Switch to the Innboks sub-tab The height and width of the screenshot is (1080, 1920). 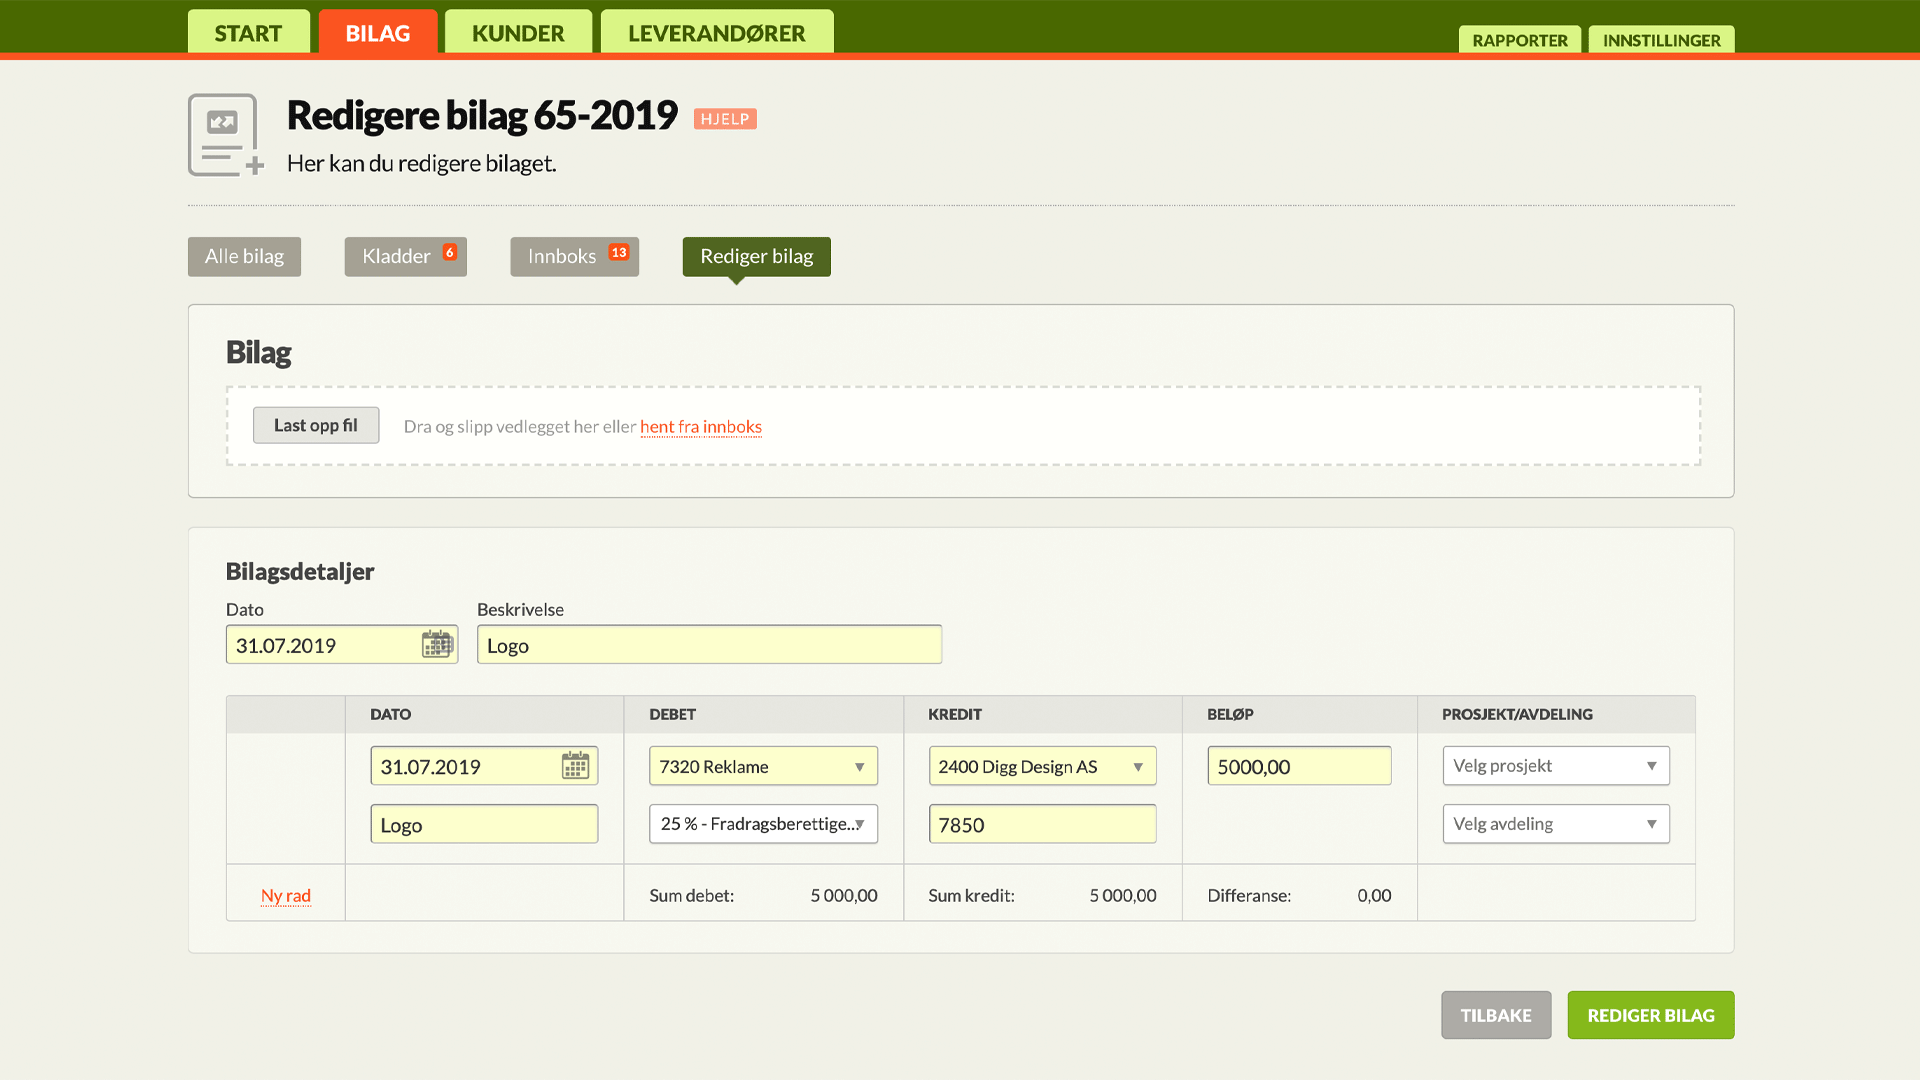(575, 256)
